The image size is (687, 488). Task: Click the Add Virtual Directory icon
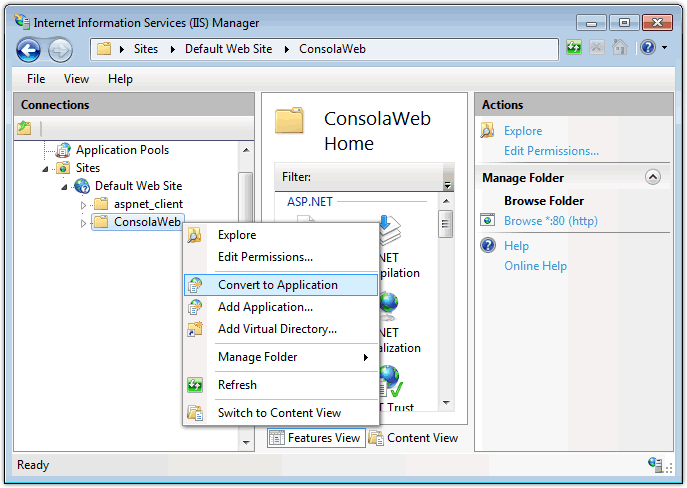[195, 329]
